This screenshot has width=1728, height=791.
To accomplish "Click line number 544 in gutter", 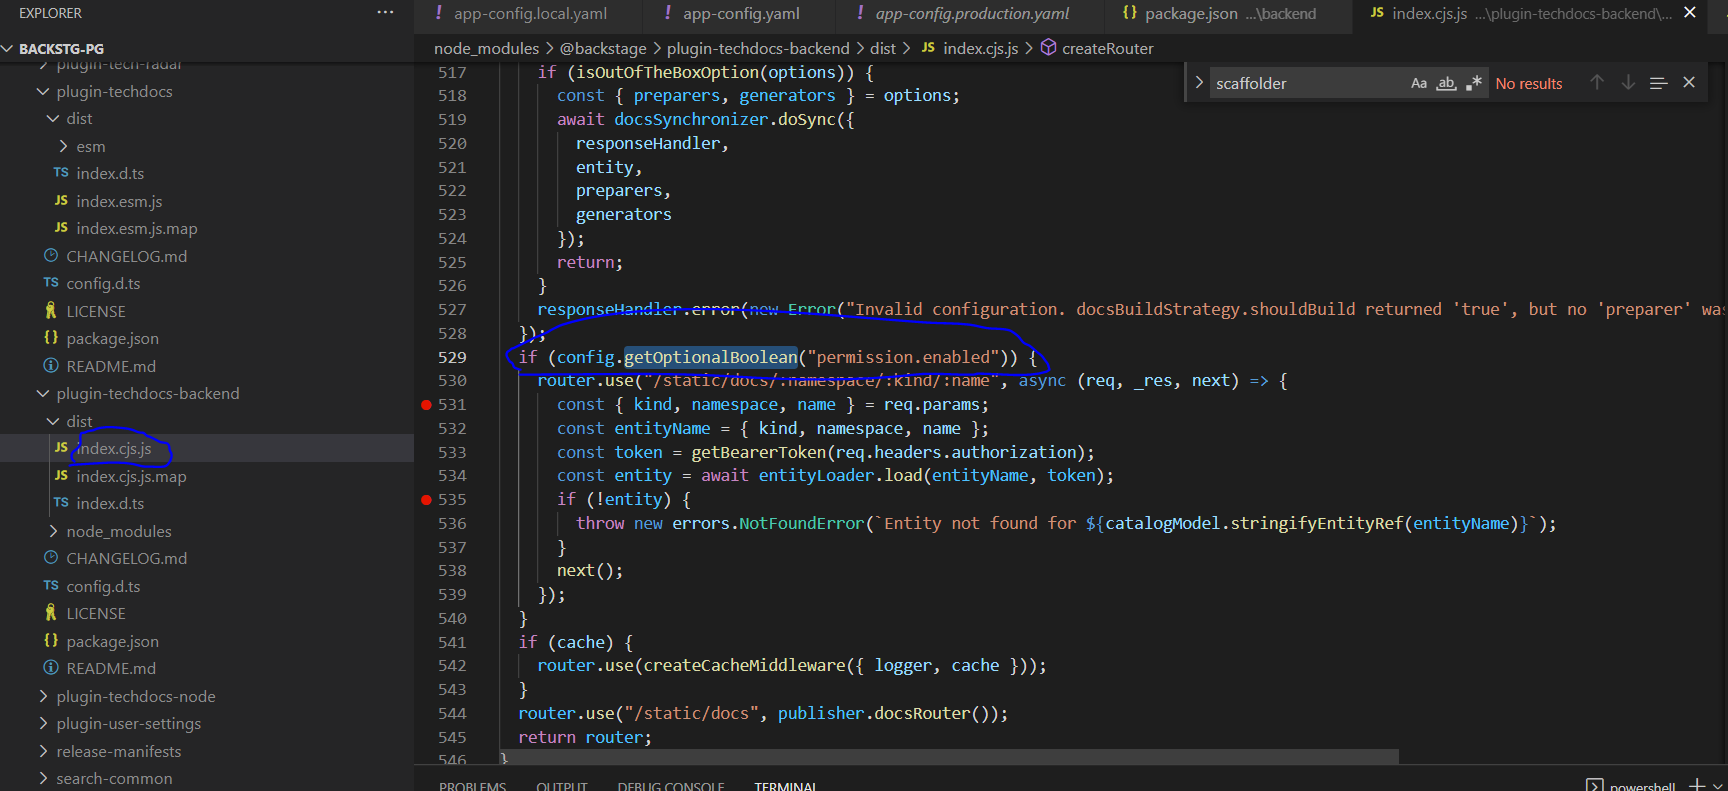I will point(452,713).
